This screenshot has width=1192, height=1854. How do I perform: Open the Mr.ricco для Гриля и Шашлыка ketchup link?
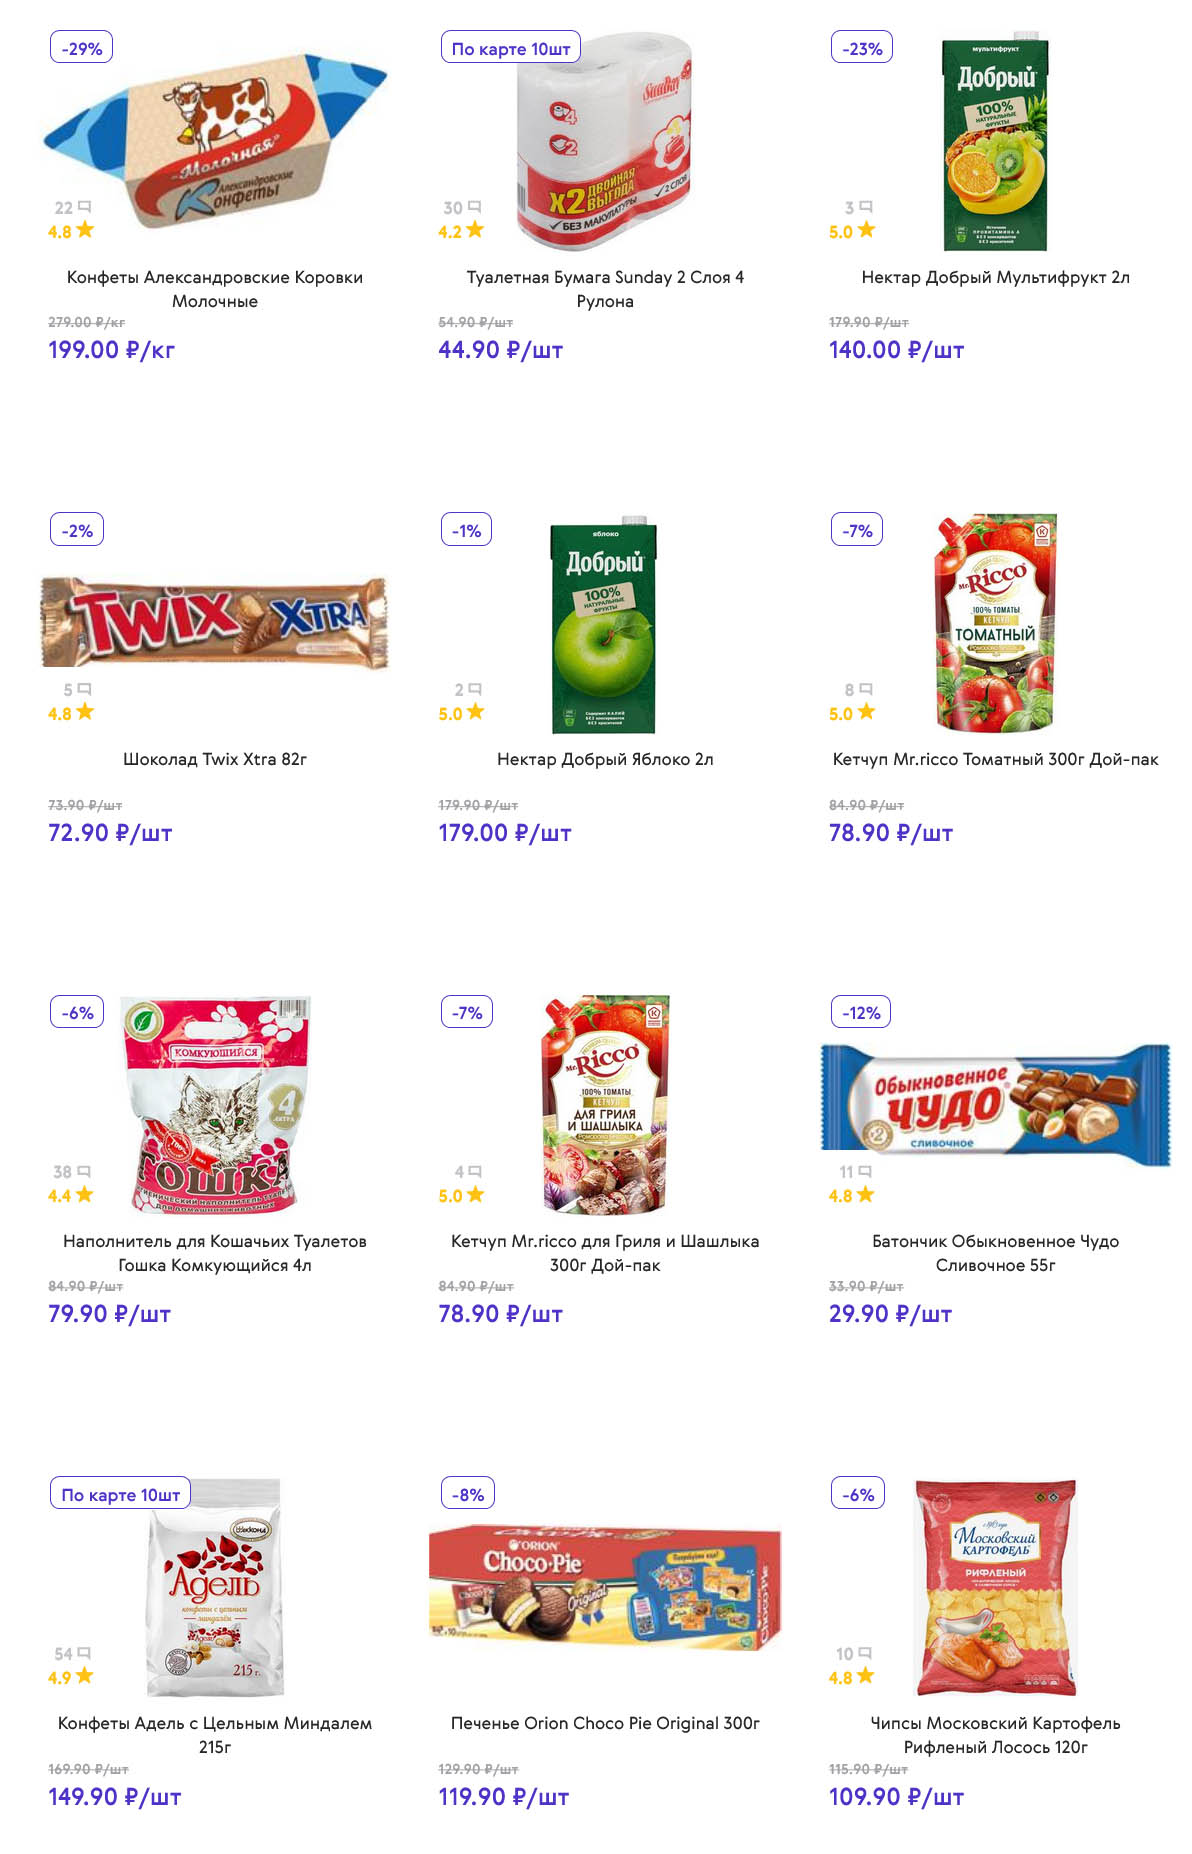(604, 1253)
